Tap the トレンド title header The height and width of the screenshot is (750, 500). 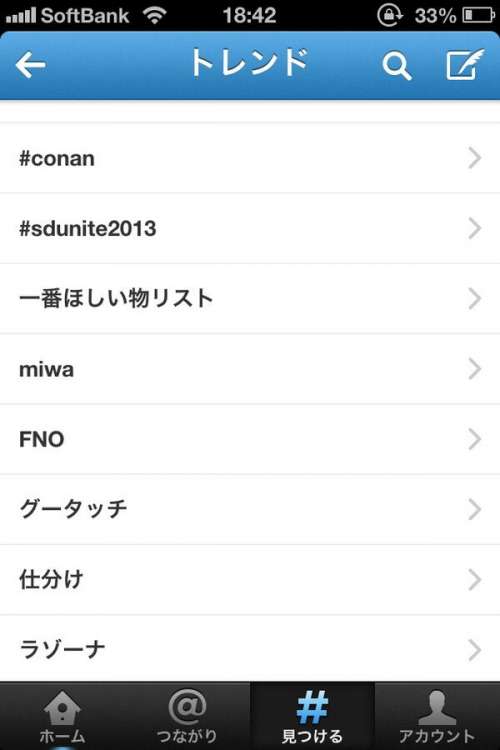(x=249, y=63)
